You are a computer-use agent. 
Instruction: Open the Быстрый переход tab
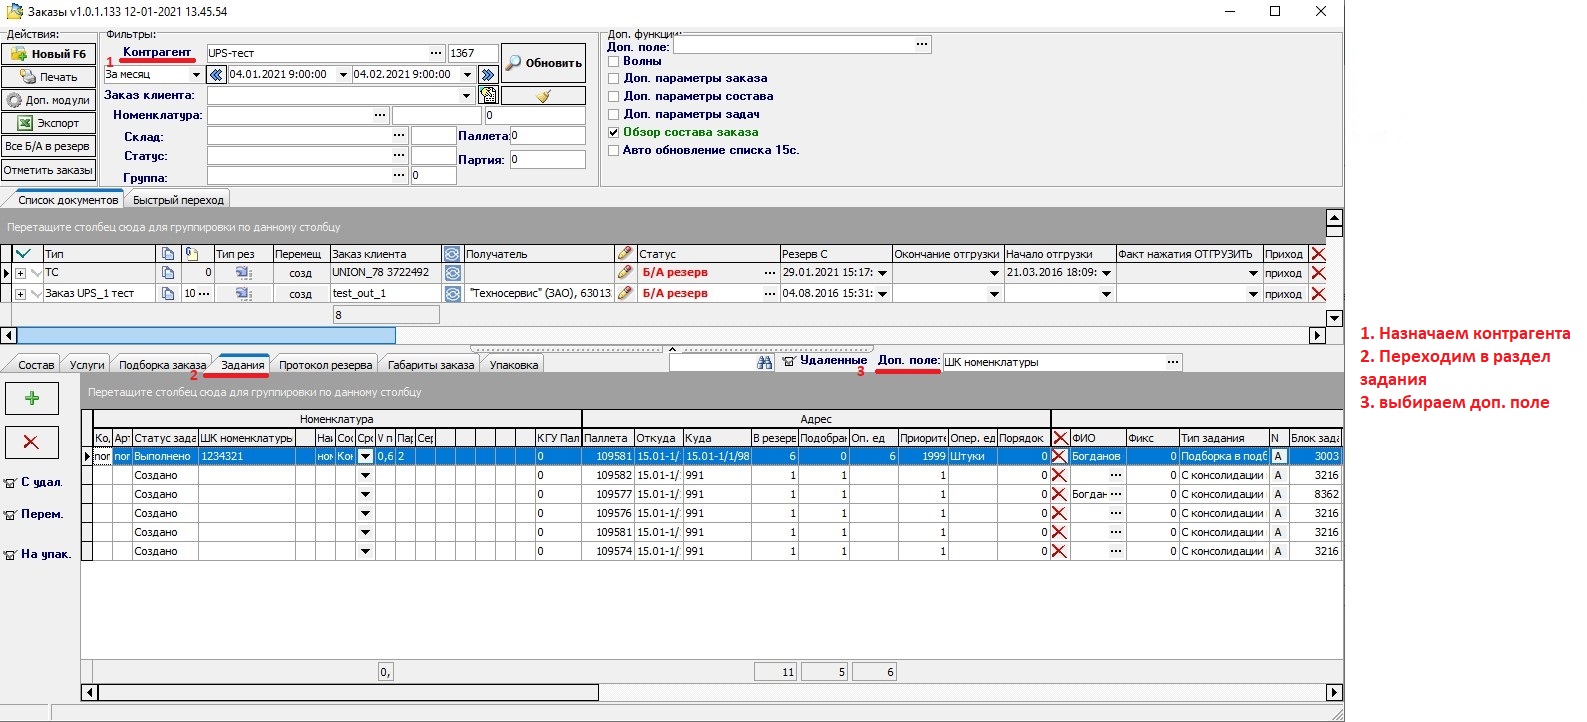click(178, 200)
